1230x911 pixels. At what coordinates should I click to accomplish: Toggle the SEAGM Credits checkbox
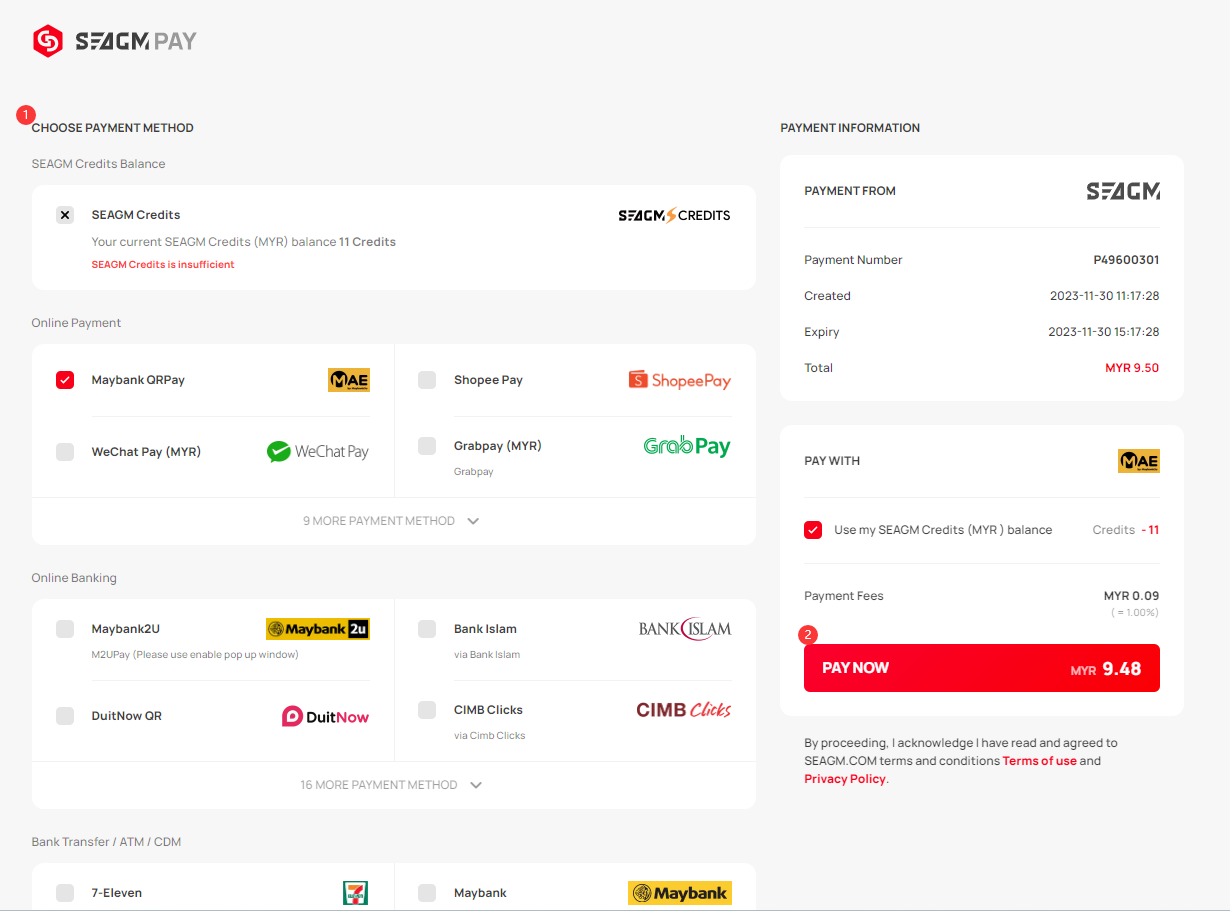[x=65, y=215]
